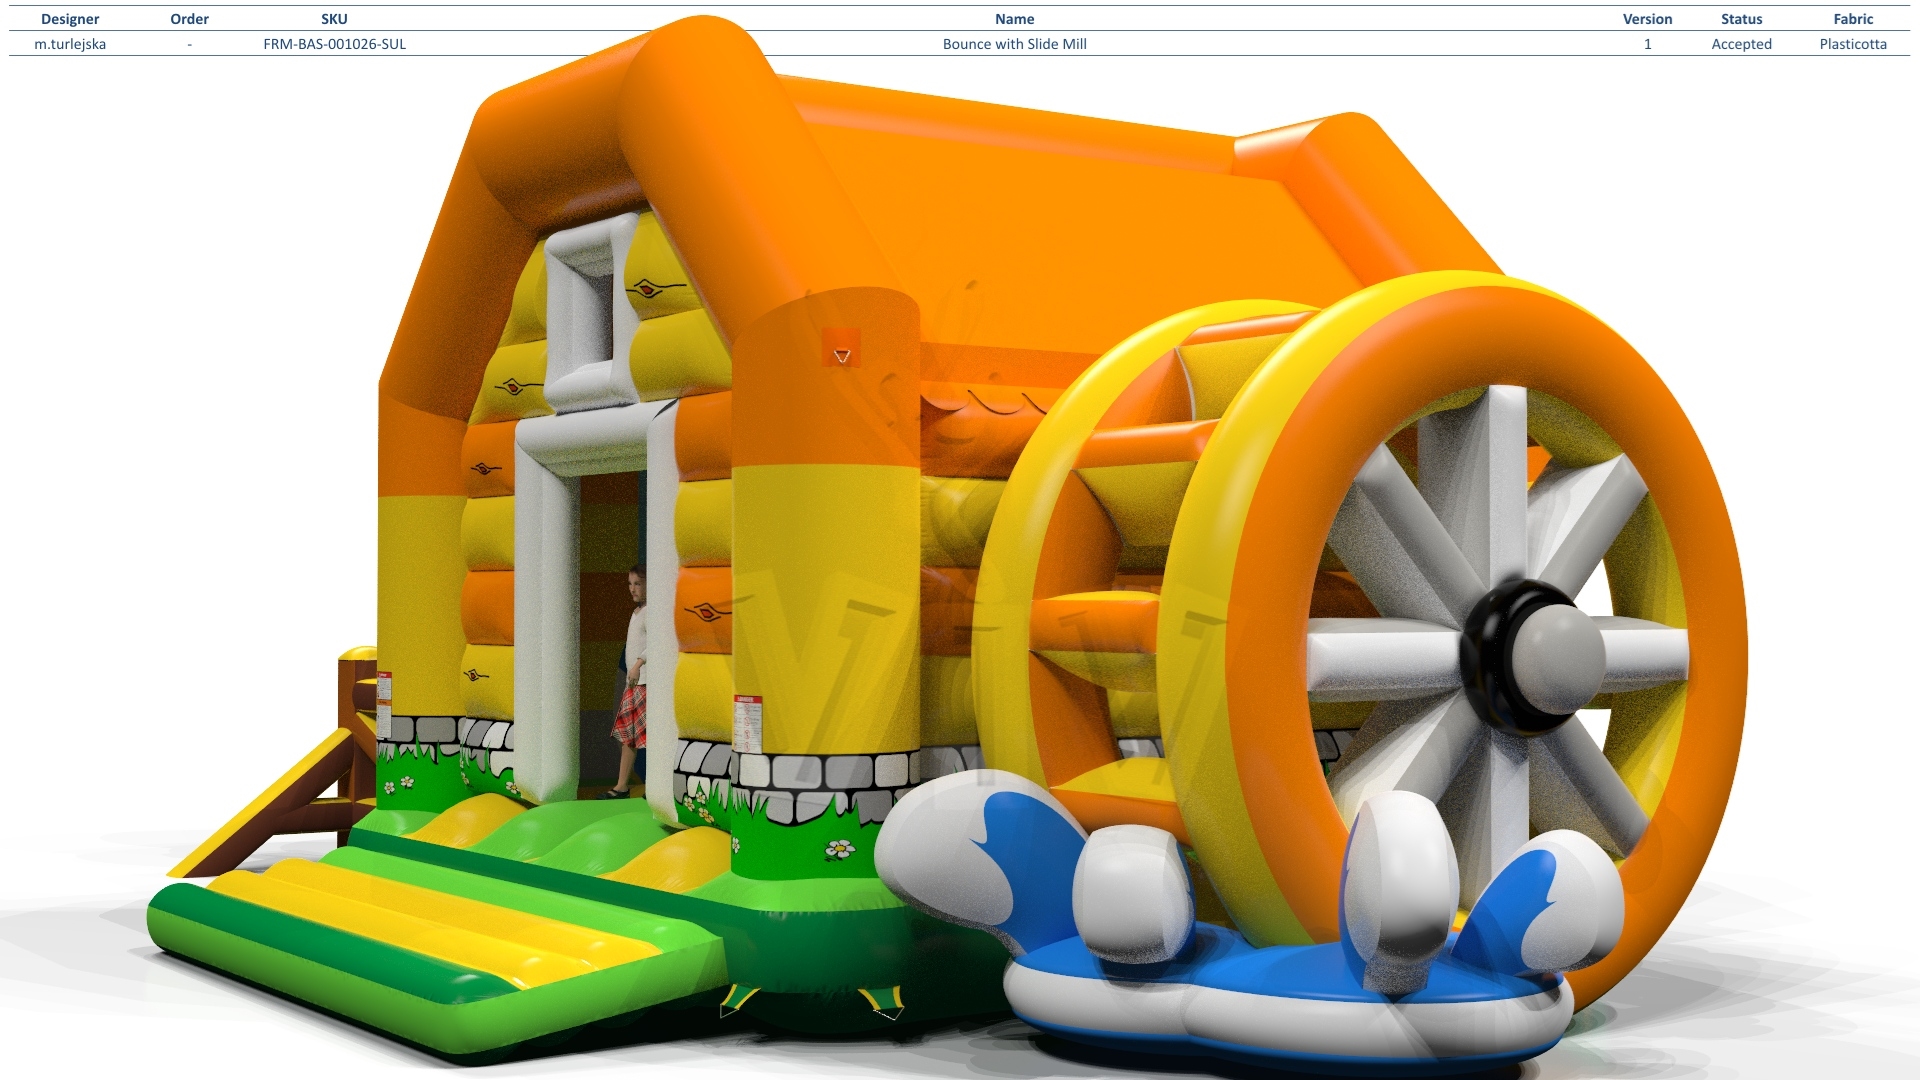1920x1080 pixels.
Task: Click the Version column header
Action: tap(1647, 19)
